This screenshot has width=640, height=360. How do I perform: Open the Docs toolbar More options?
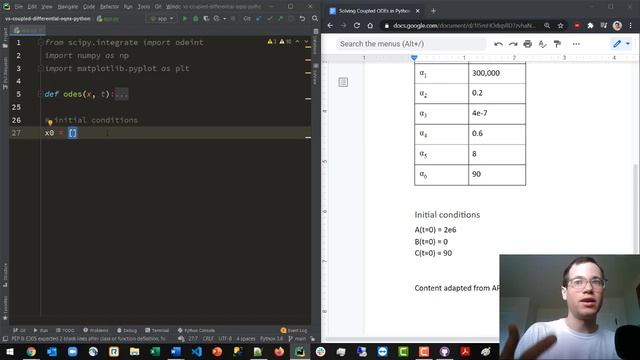tap(576, 44)
